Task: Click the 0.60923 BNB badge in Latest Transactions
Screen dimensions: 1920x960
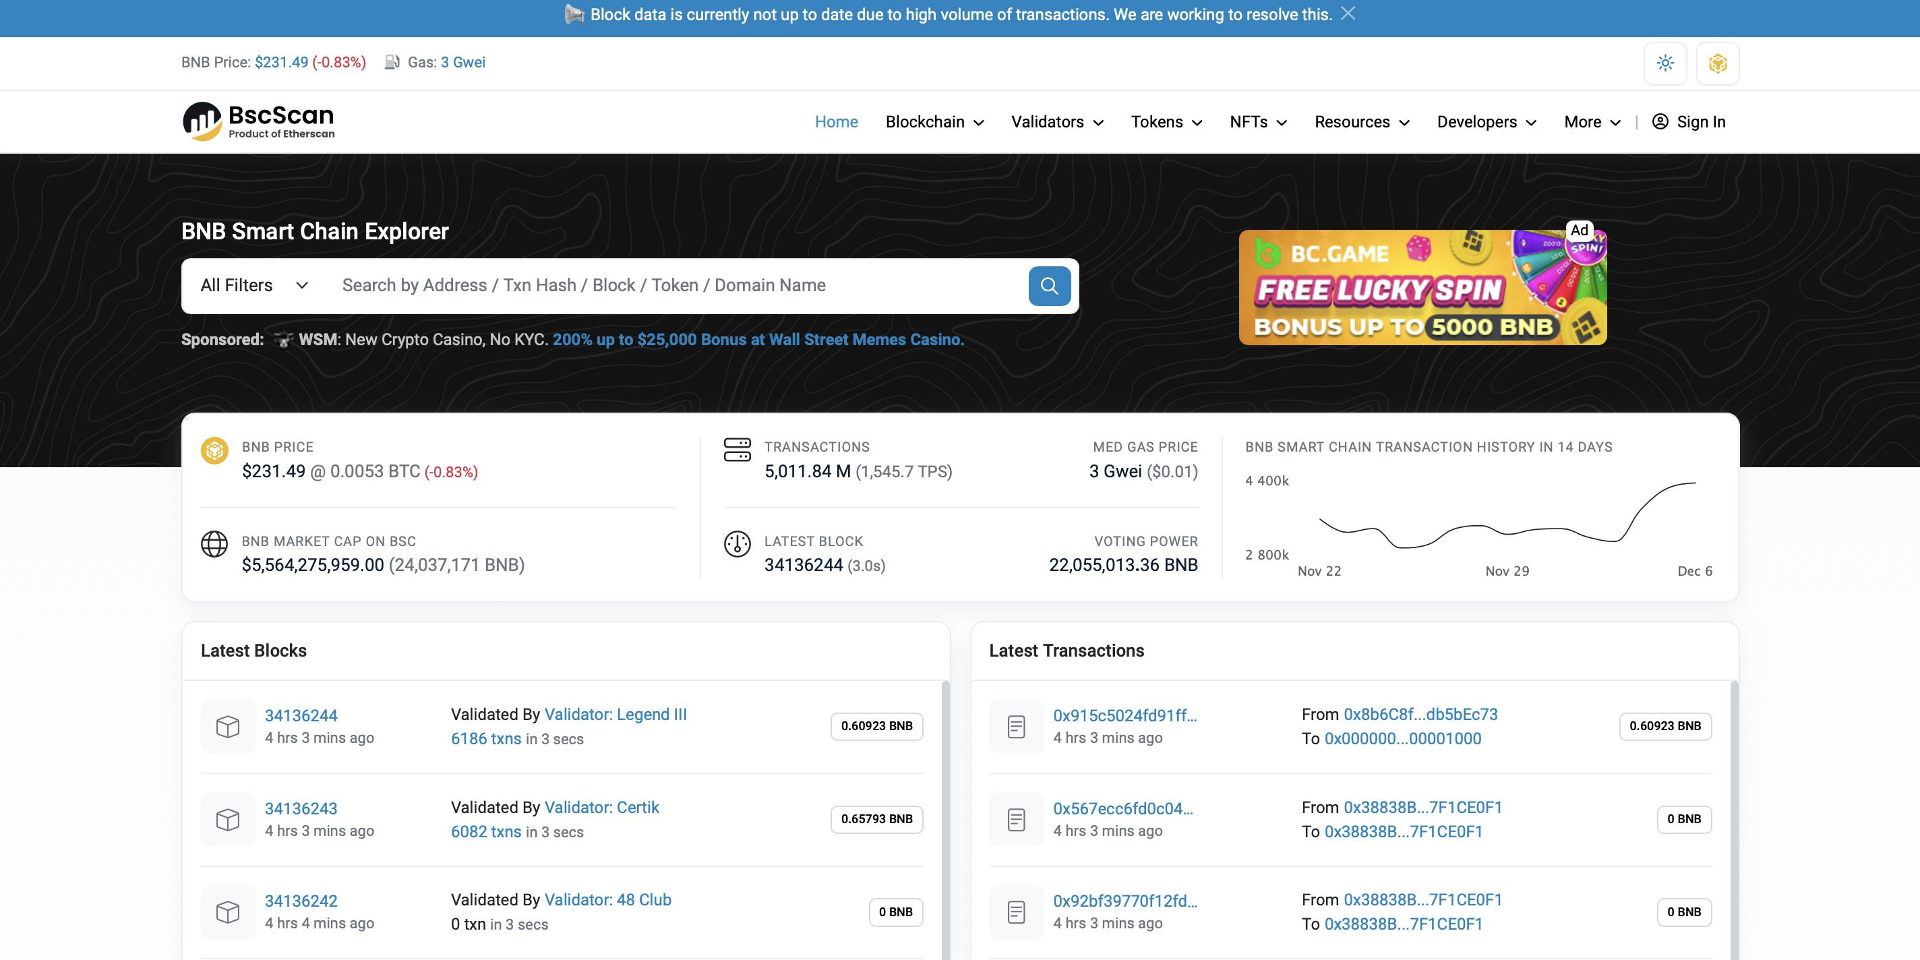Action: (1665, 727)
